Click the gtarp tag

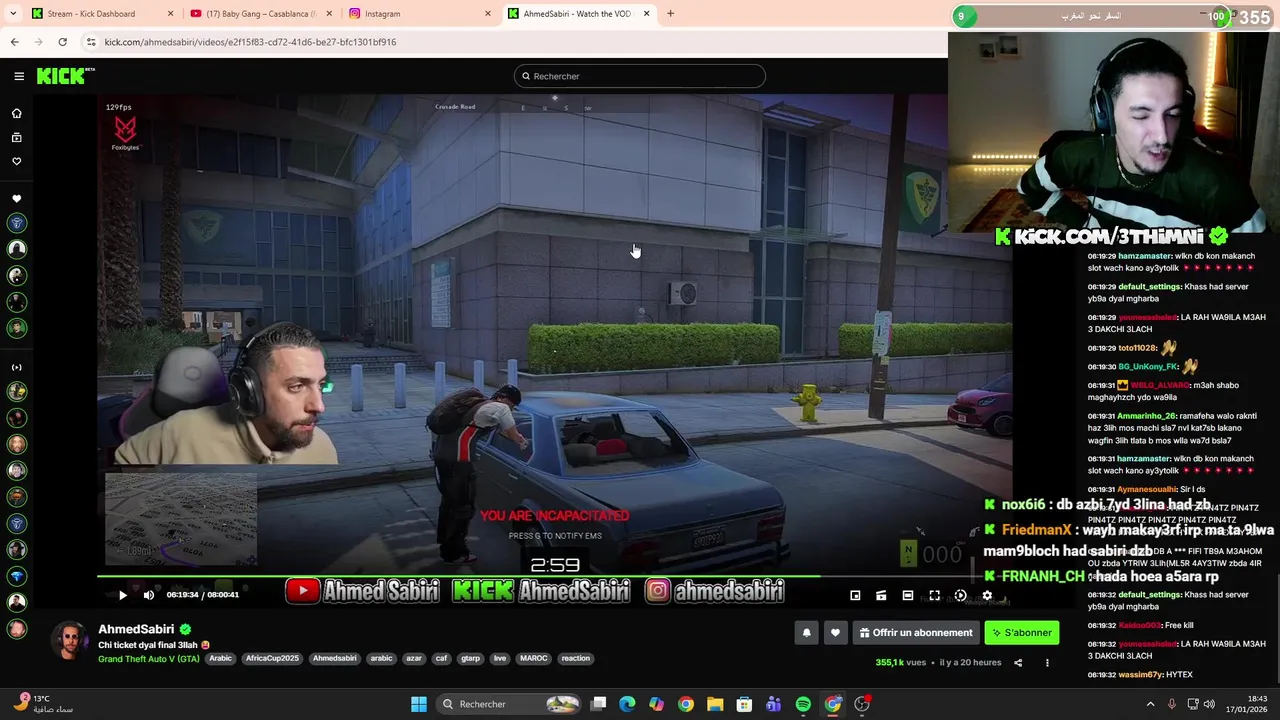[470, 658]
